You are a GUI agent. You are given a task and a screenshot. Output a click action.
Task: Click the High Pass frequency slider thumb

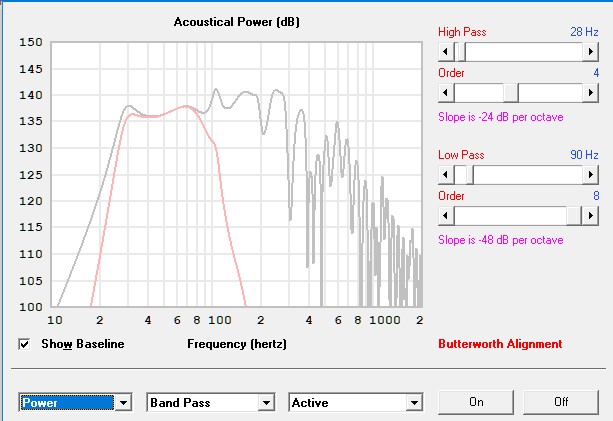460,52
